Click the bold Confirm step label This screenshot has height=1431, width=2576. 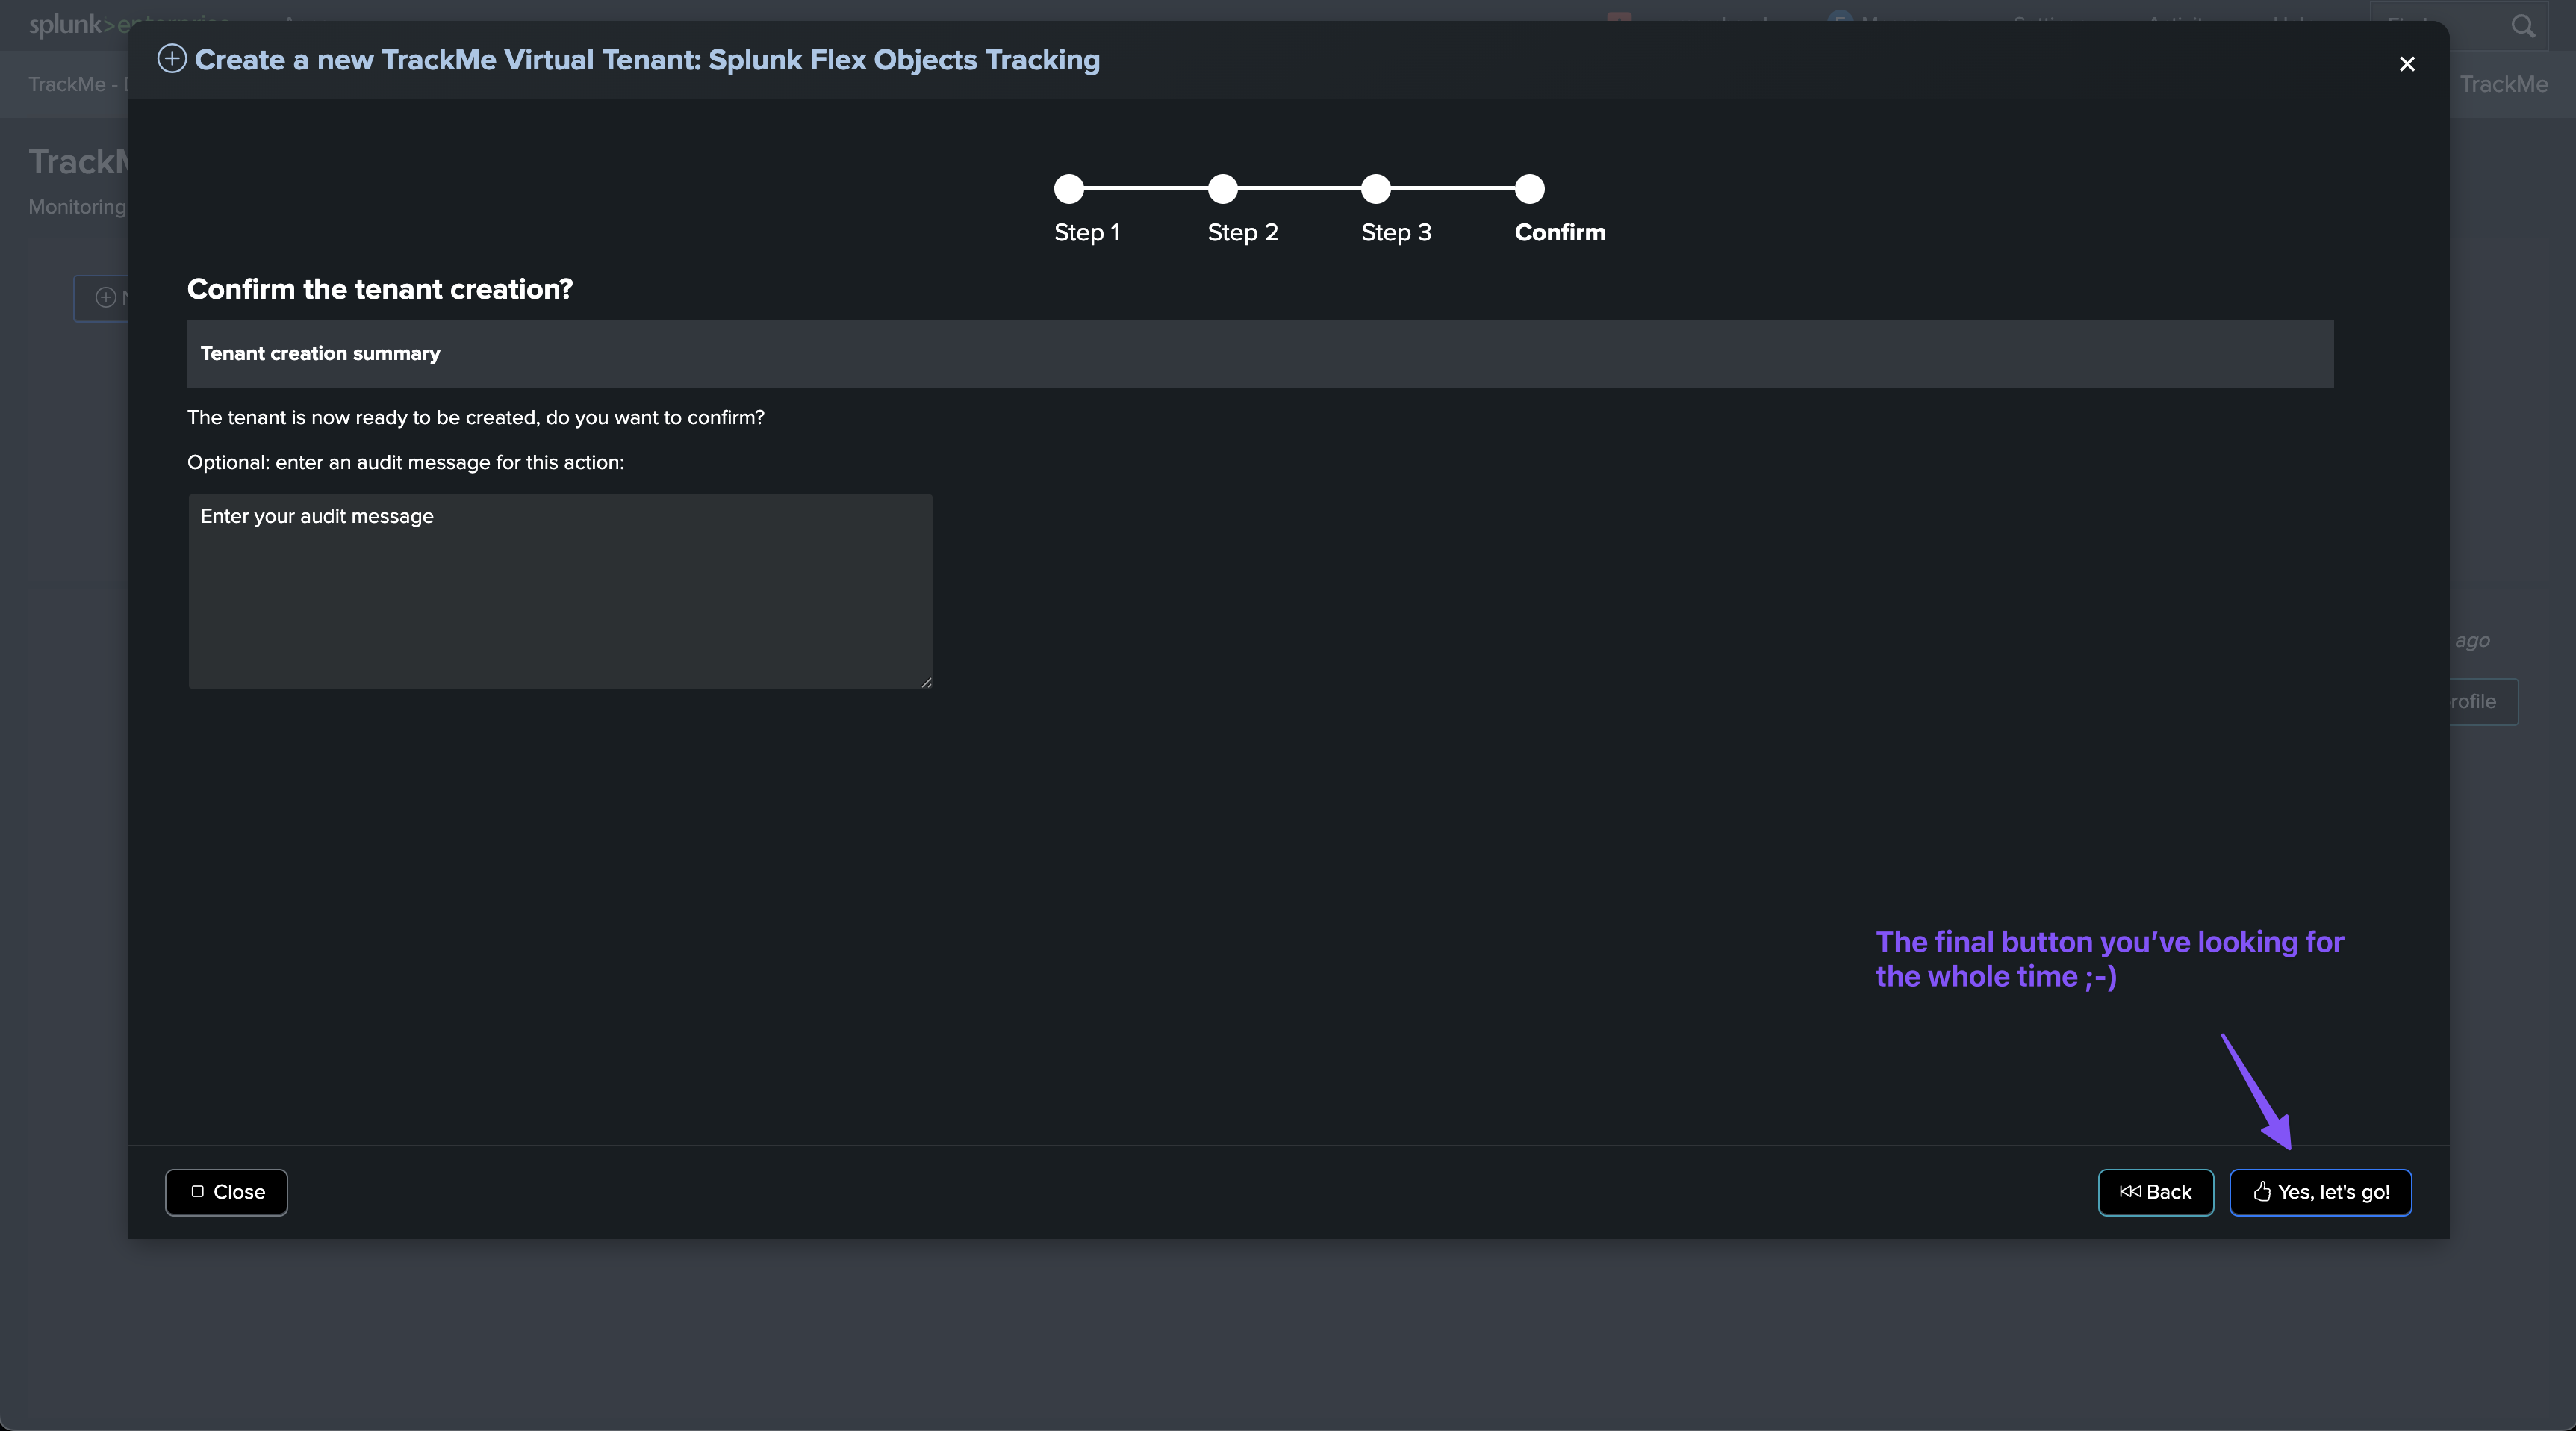[x=1560, y=232]
